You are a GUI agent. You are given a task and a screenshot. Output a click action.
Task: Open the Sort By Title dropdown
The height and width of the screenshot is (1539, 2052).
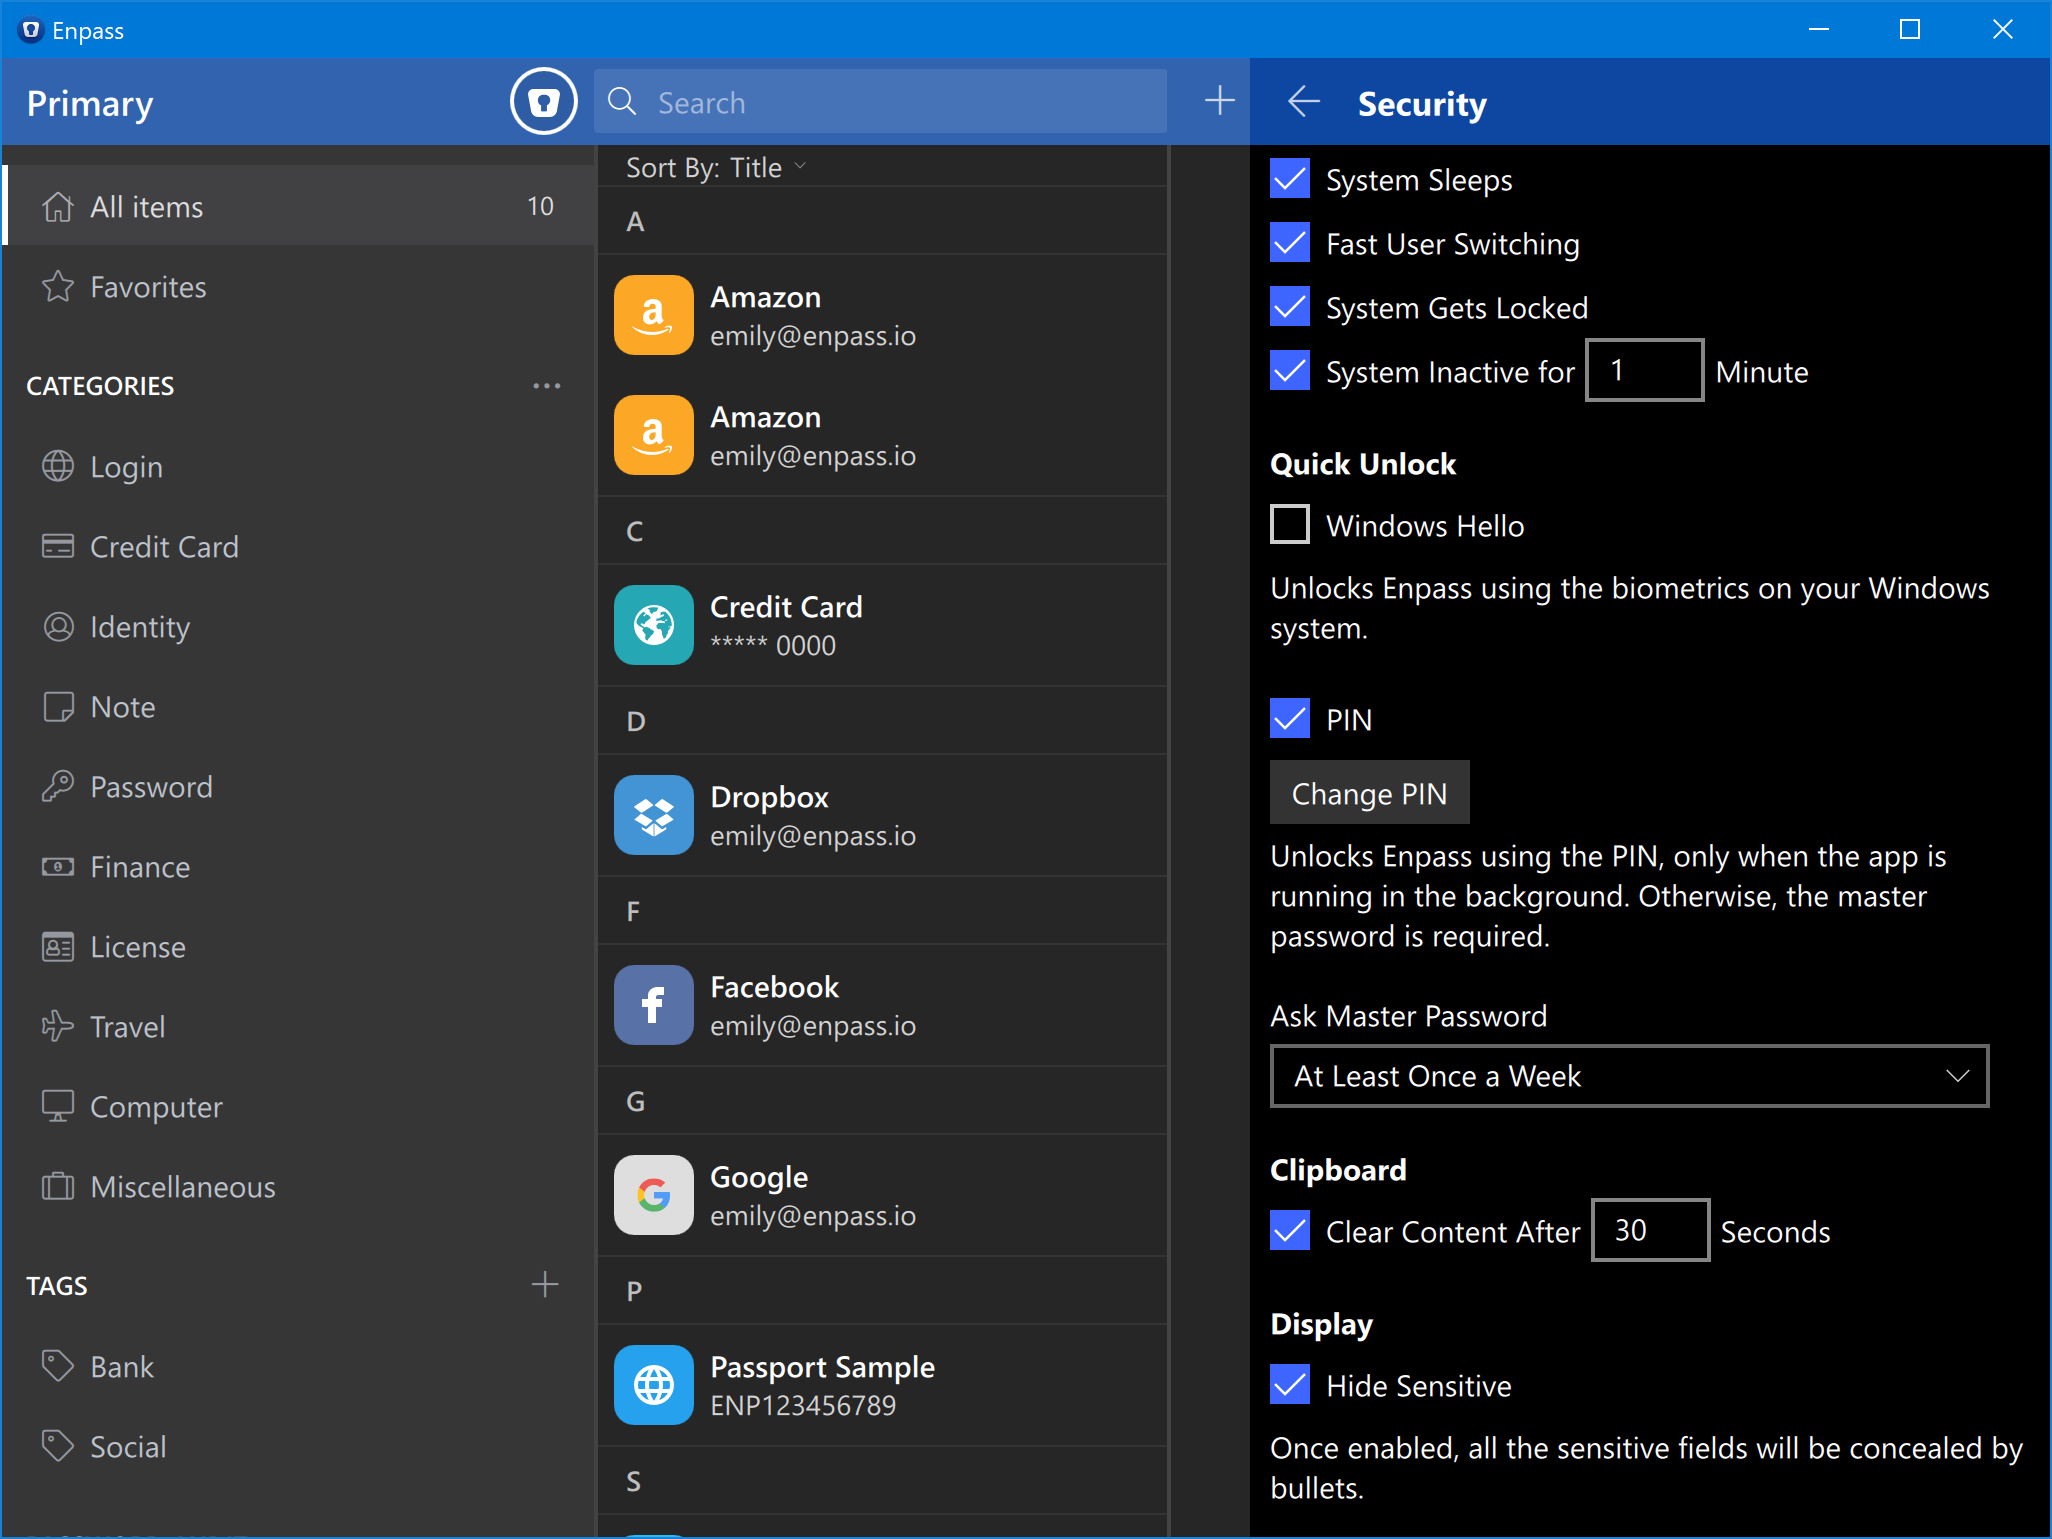pyautogui.click(x=716, y=168)
